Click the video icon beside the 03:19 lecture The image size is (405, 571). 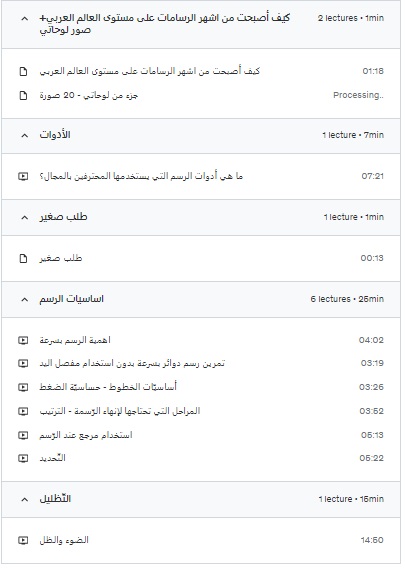[23, 363]
